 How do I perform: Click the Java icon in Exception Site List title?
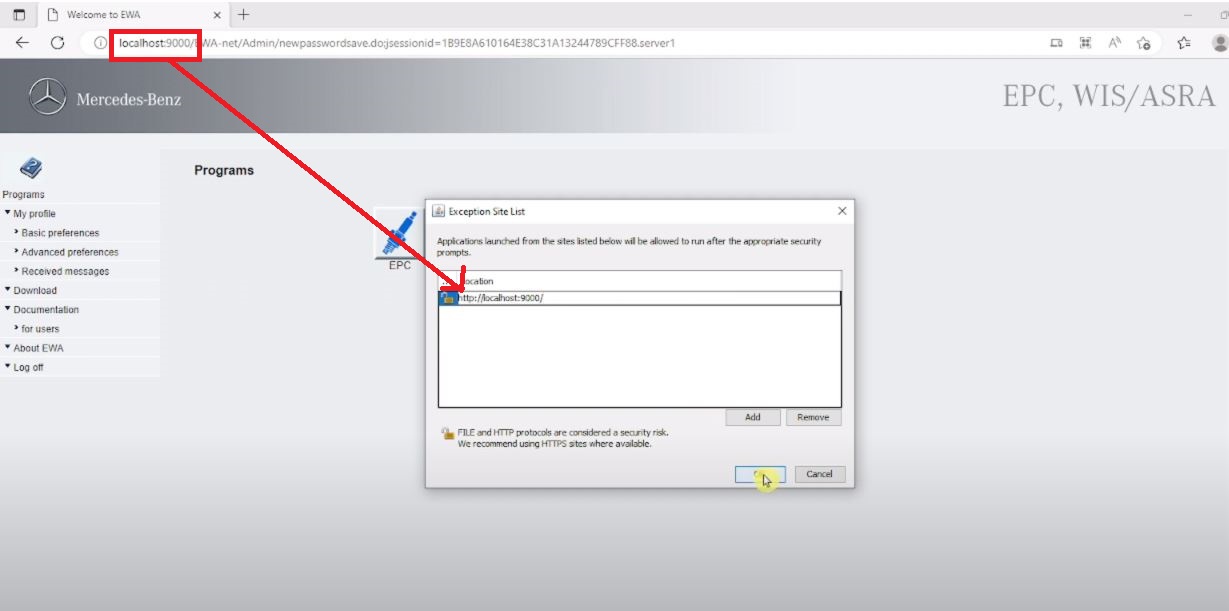coord(437,211)
